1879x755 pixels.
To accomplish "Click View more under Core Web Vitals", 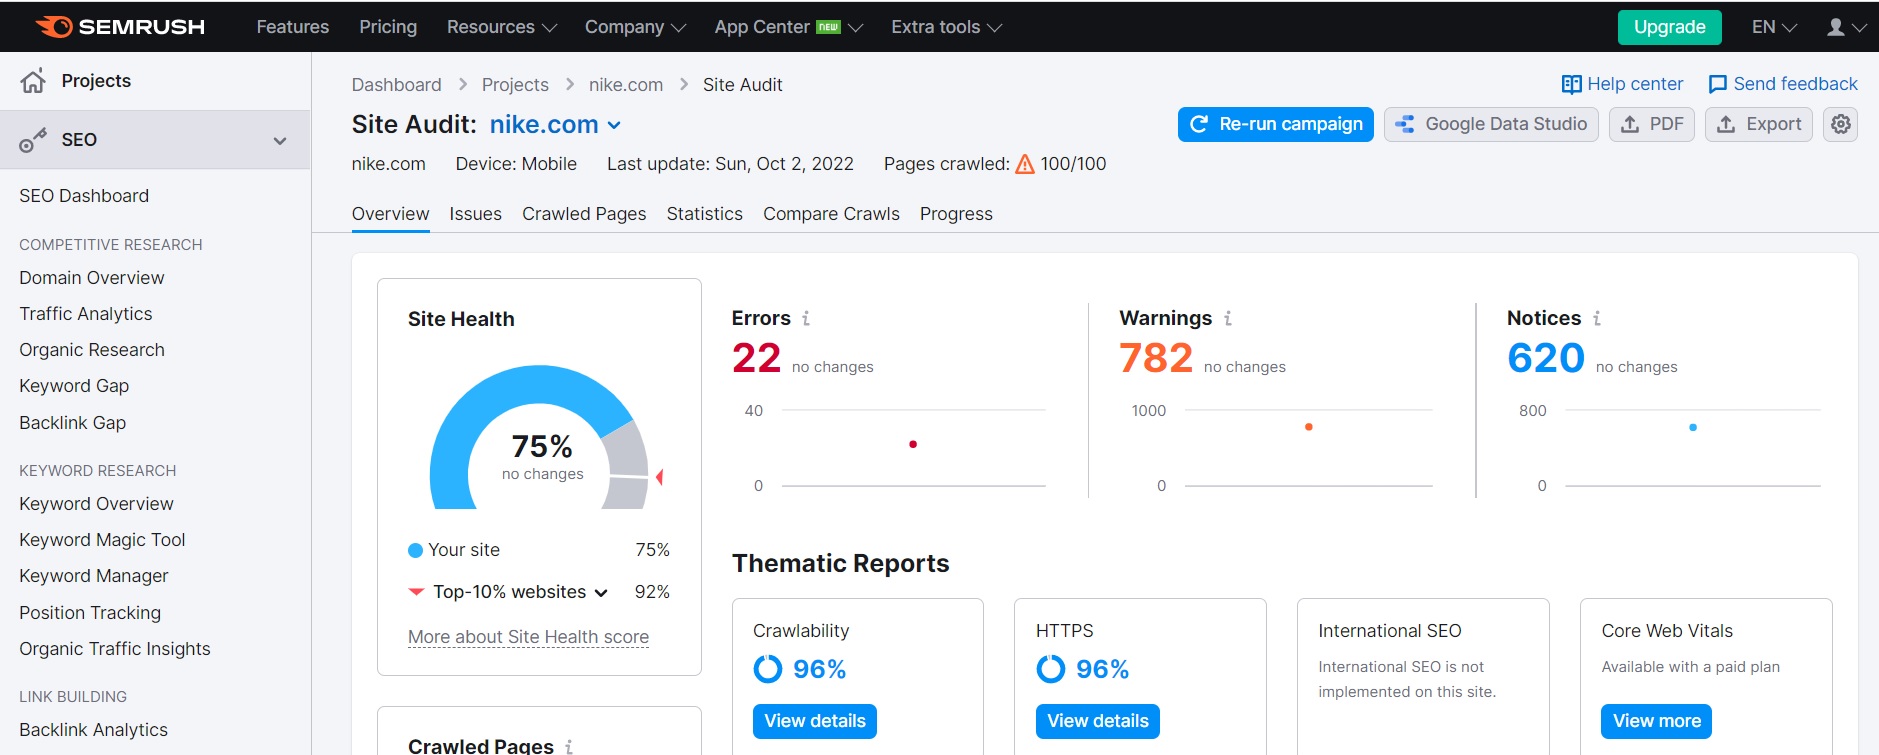I will (1657, 721).
